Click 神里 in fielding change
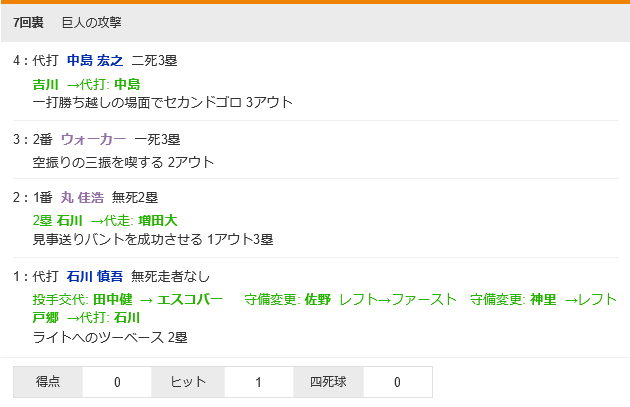Screen dimensions: 630x407 click(543, 299)
